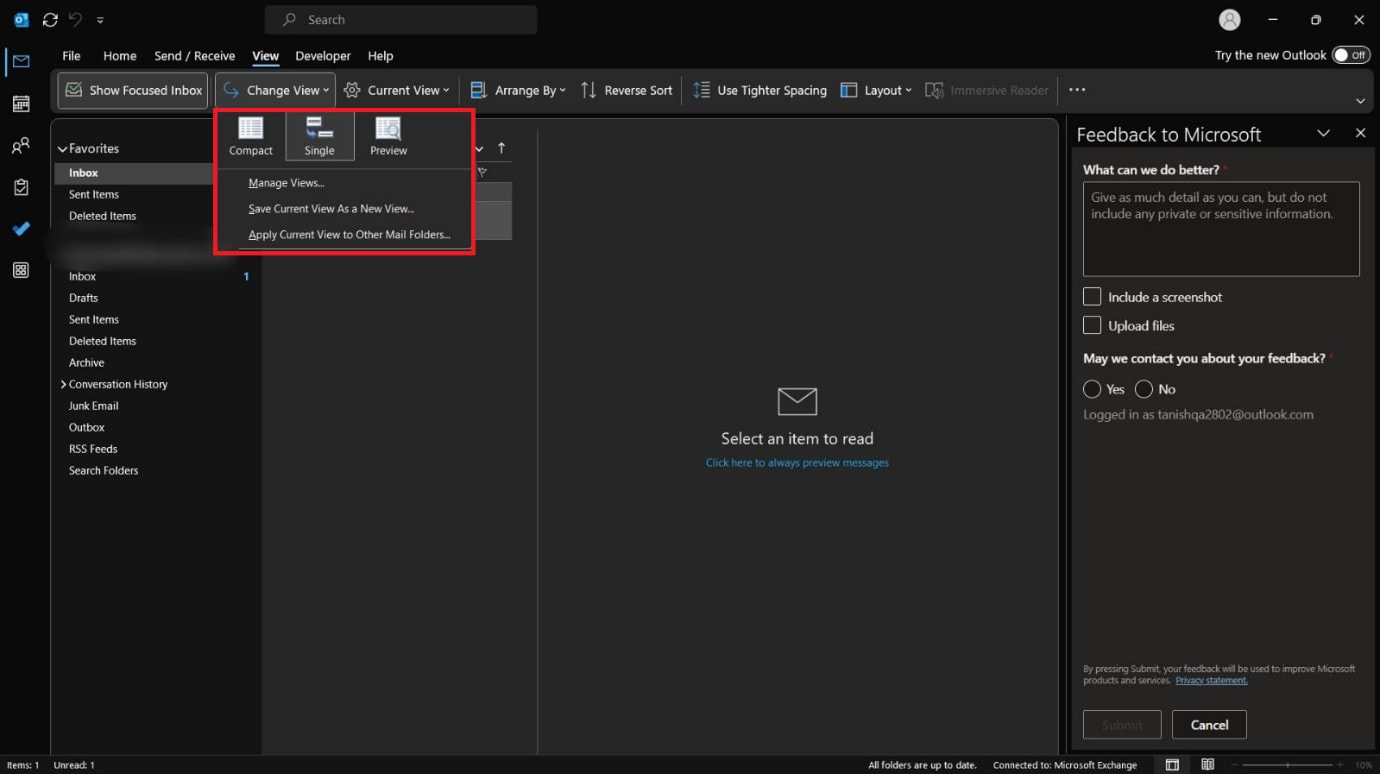Viewport: 1380px width, 774px height.
Task: Check the Upload files box
Action: point(1092,325)
